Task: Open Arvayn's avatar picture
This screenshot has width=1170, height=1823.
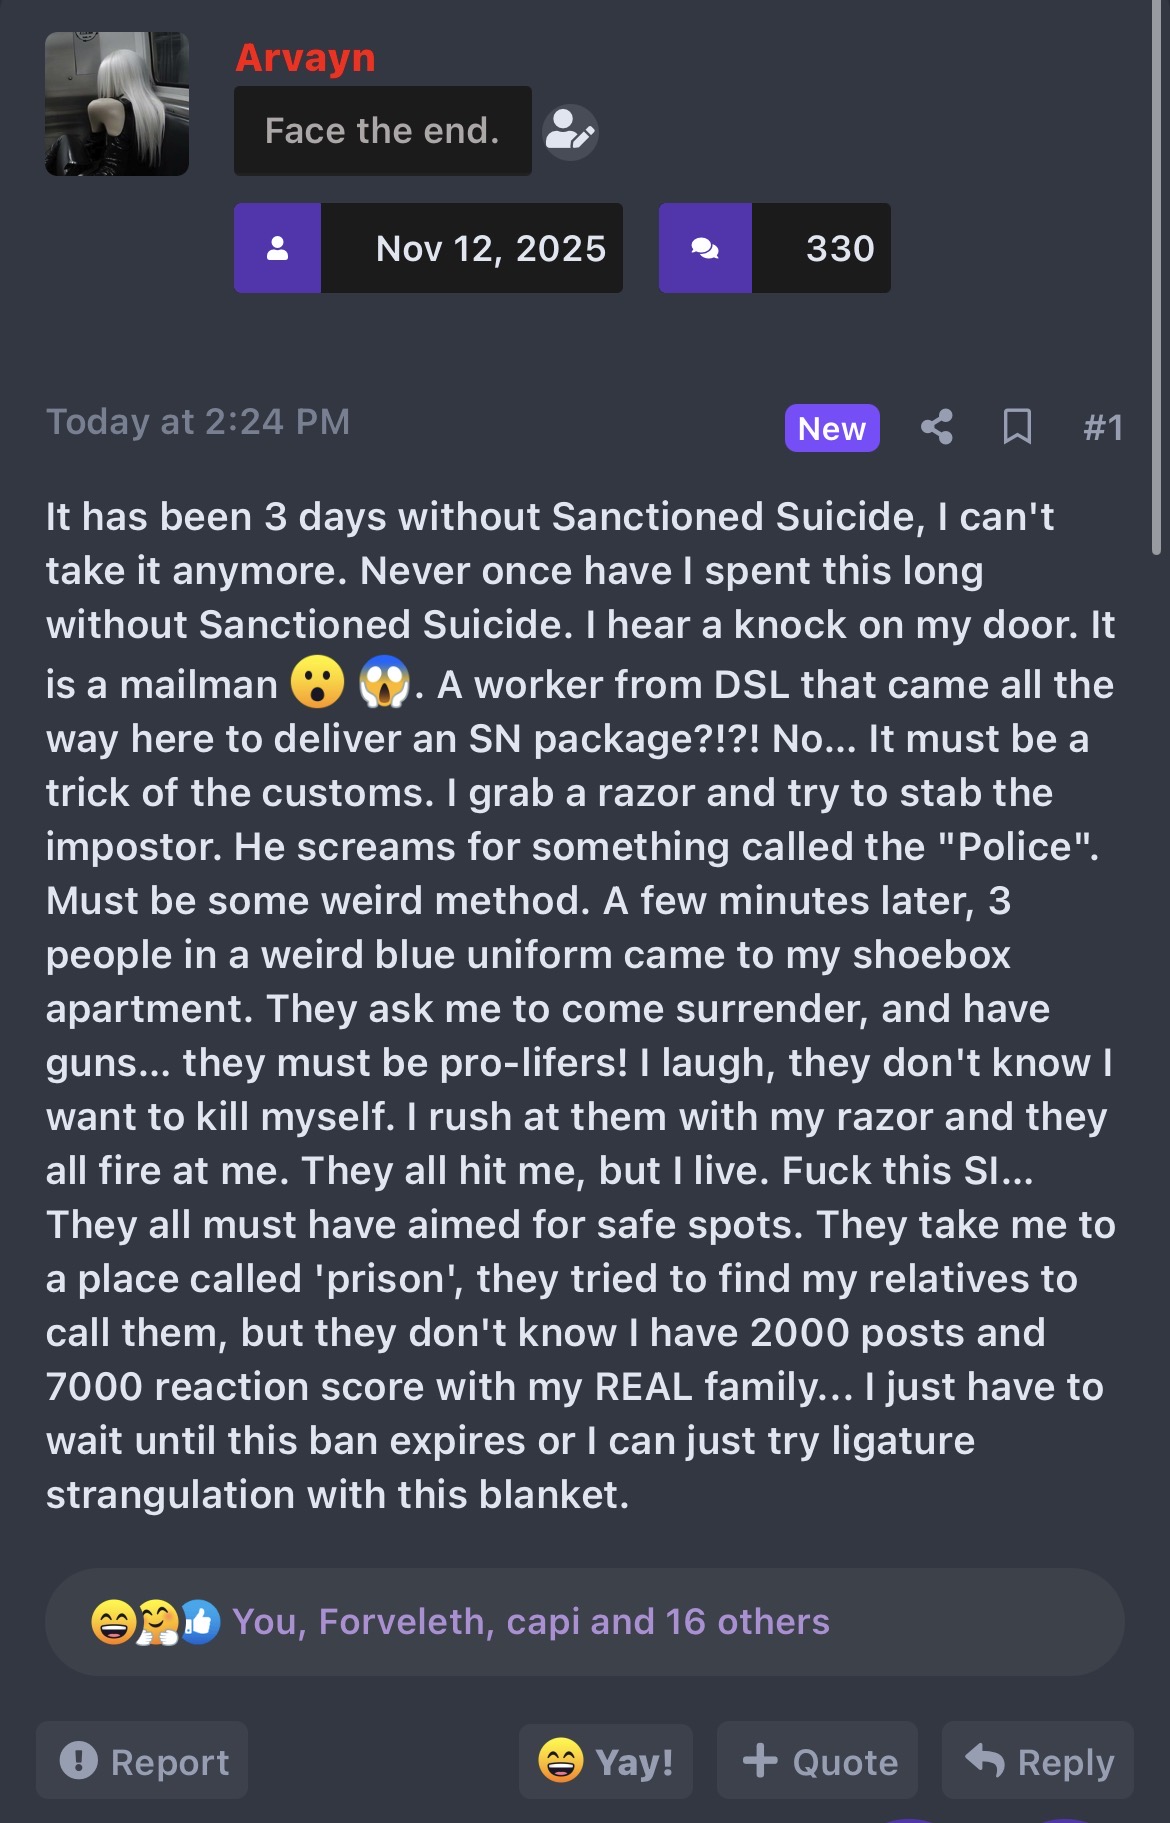Action: [117, 104]
